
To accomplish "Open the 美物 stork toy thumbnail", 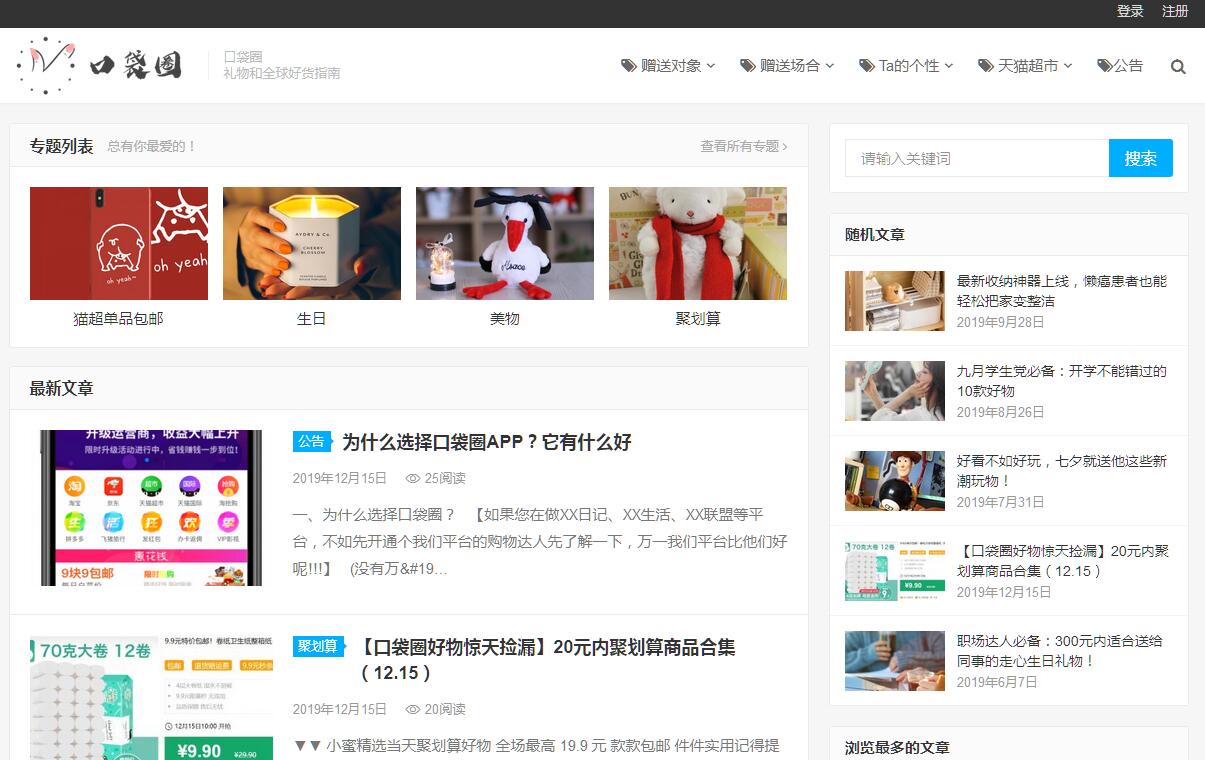I will 505,243.
